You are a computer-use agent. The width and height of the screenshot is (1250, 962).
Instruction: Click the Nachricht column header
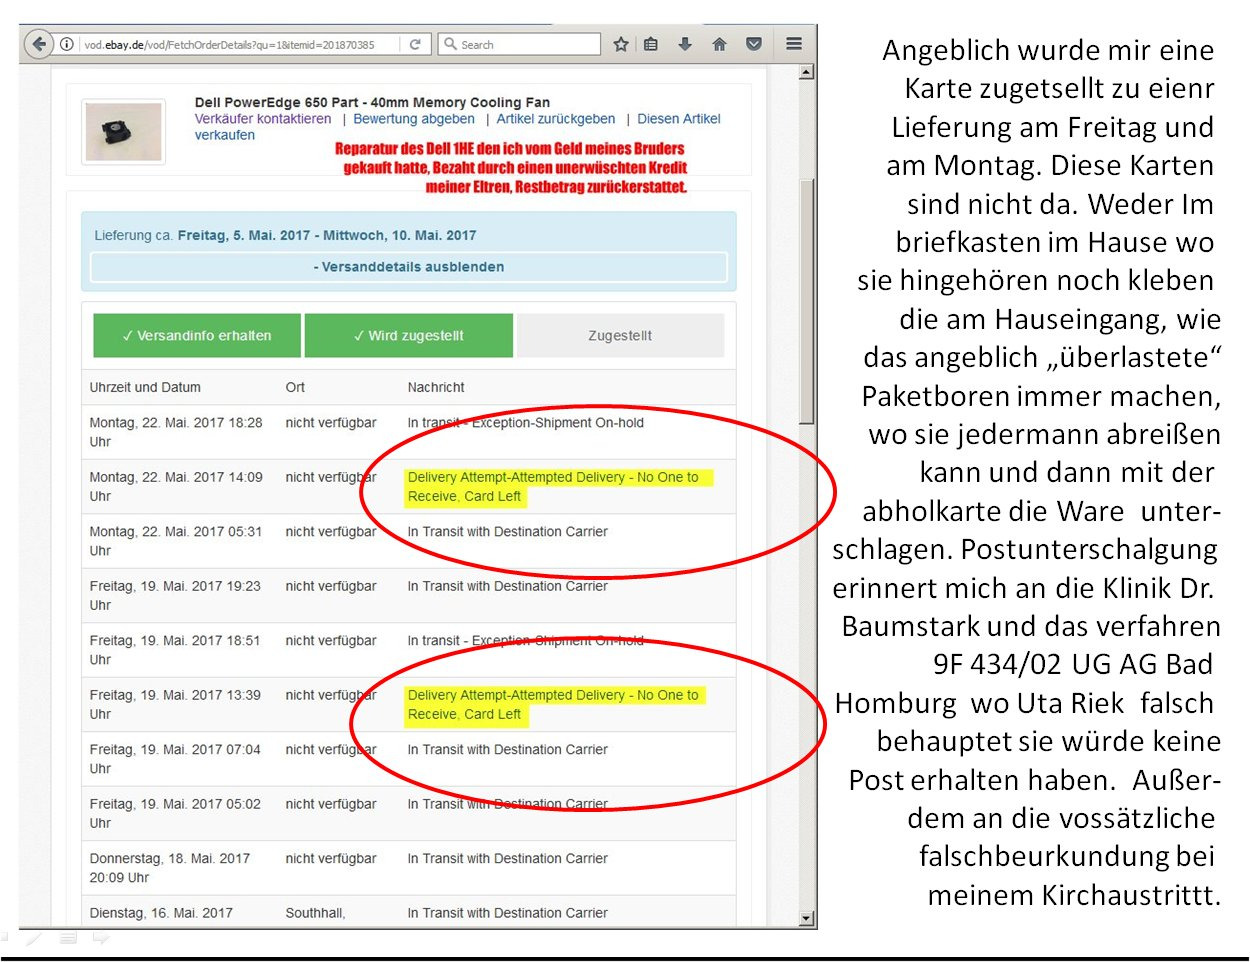coord(436,387)
